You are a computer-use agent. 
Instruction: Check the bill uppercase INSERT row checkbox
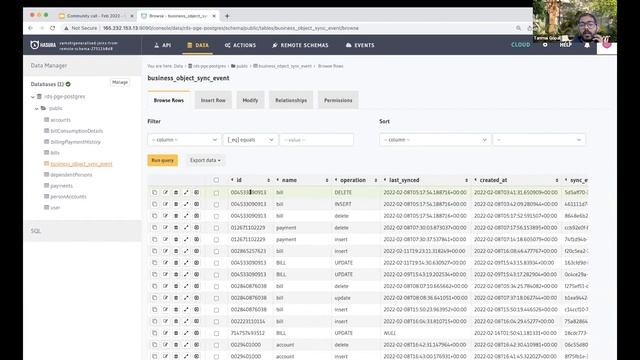[216, 204]
